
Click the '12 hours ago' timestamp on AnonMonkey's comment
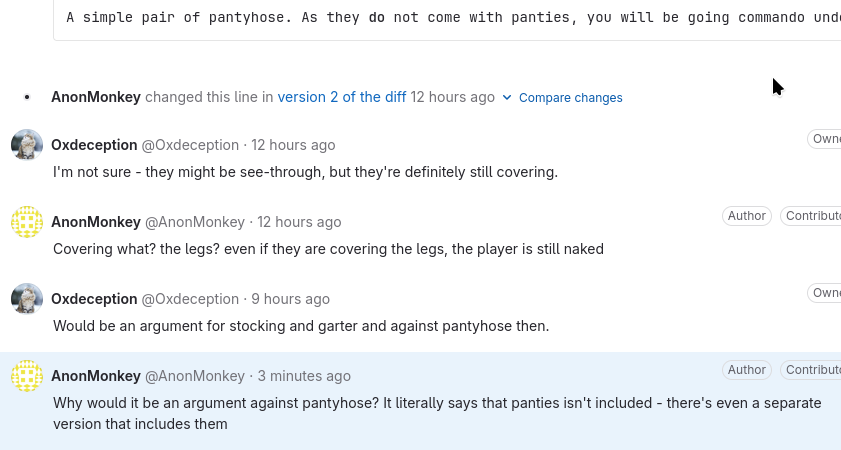299,222
